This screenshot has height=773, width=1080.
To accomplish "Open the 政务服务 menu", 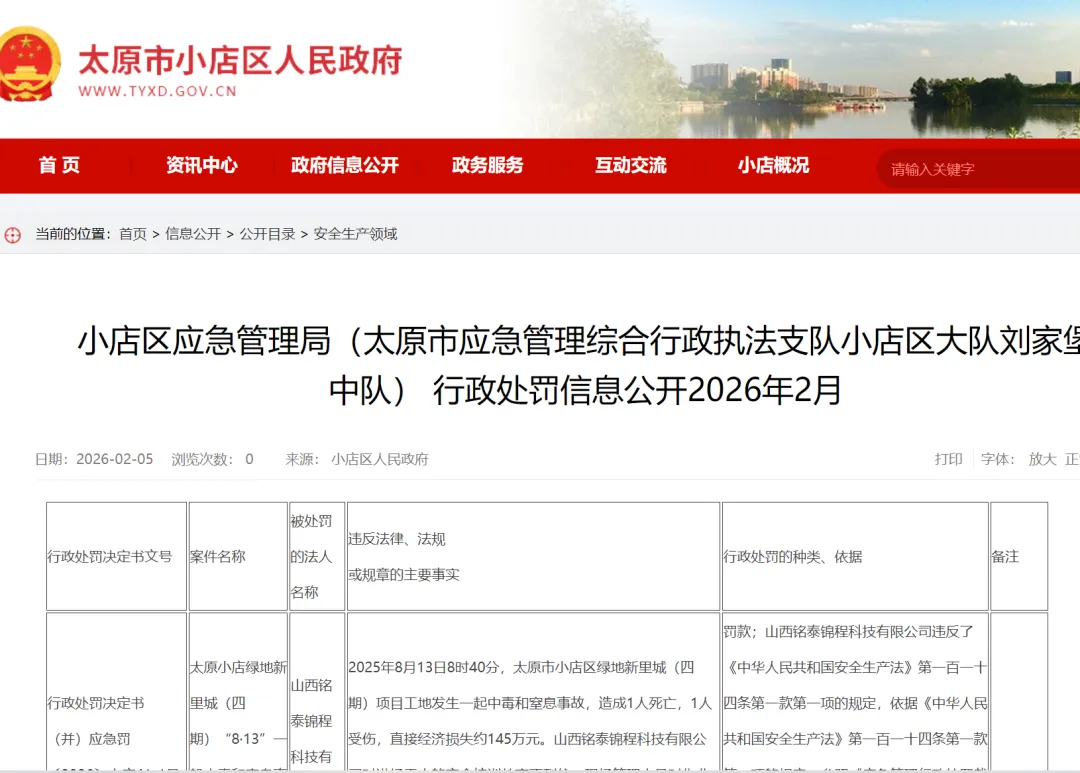I will pos(488,165).
